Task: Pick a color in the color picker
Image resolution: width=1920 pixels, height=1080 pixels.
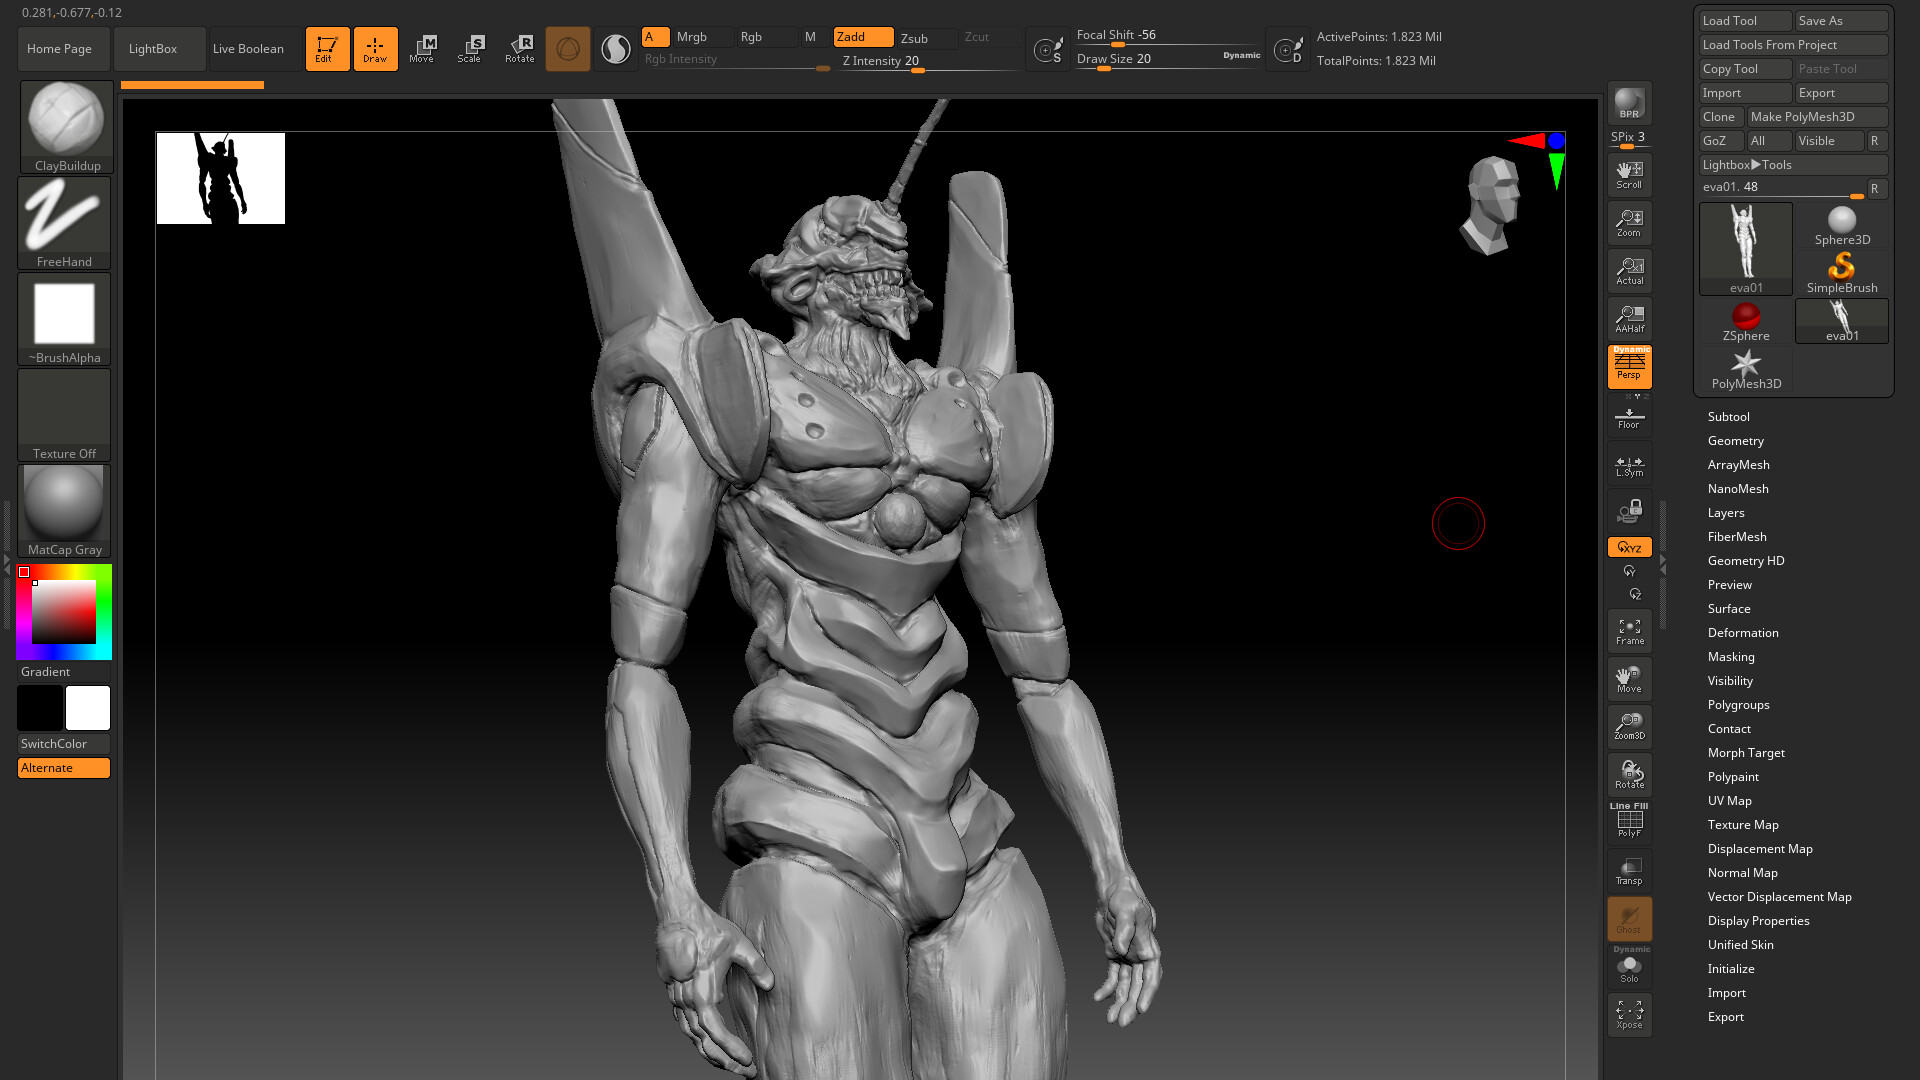Action: coord(64,612)
